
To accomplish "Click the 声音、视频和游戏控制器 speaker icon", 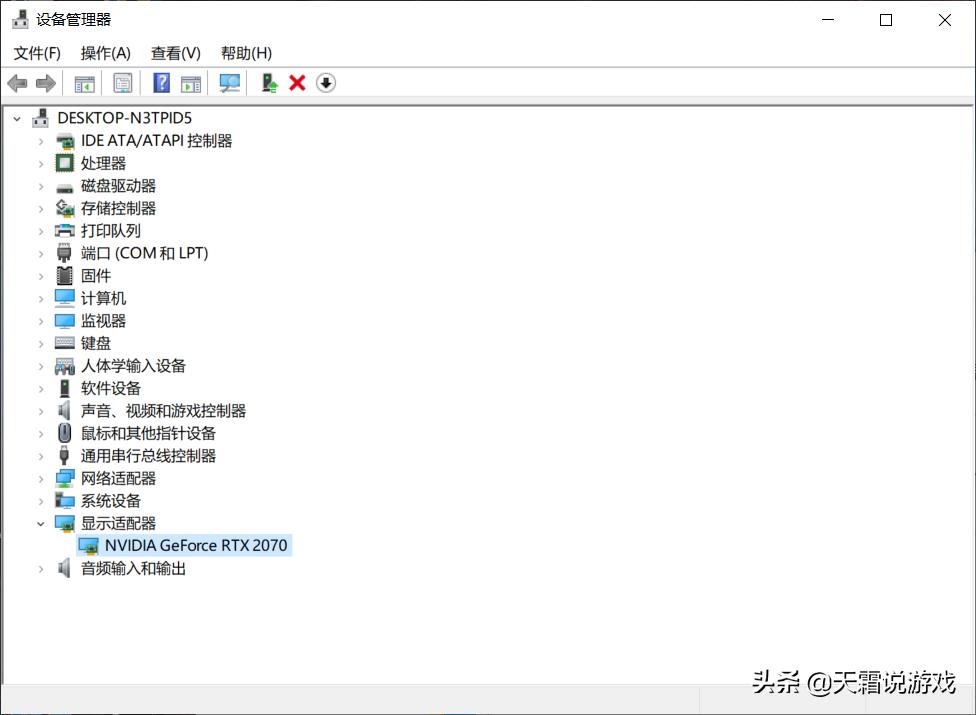I will (x=64, y=411).
